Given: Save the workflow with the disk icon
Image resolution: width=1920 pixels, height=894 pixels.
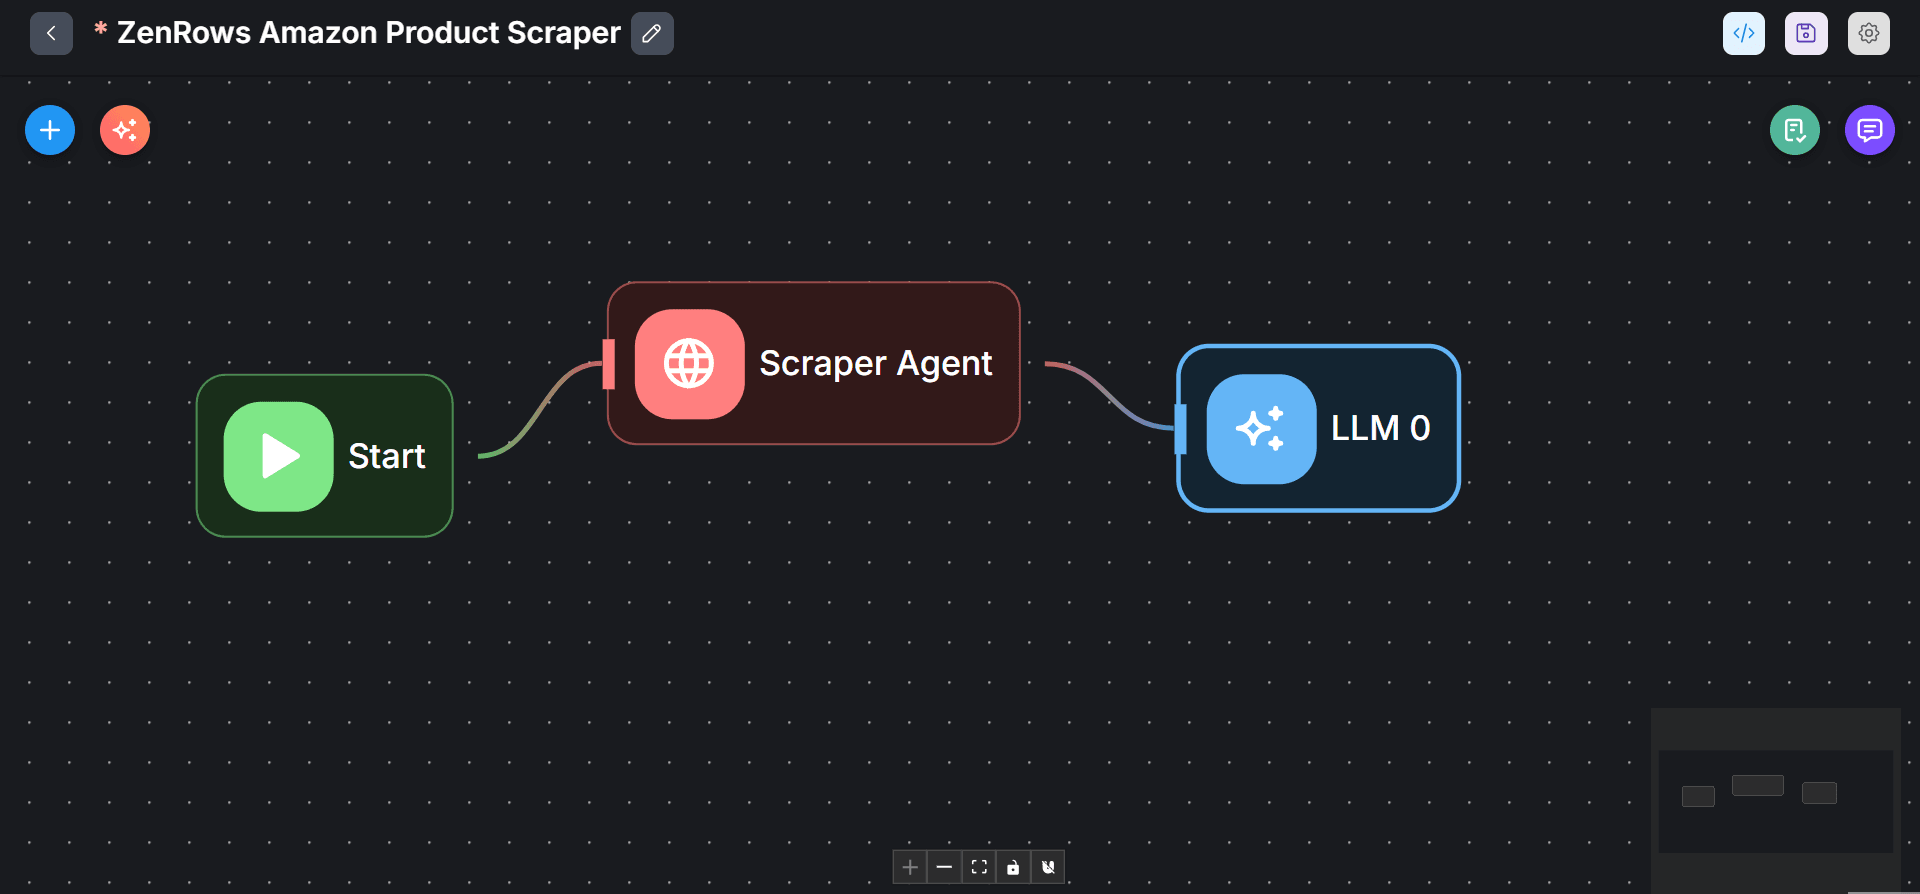Looking at the screenshot, I should click(1806, 33).
